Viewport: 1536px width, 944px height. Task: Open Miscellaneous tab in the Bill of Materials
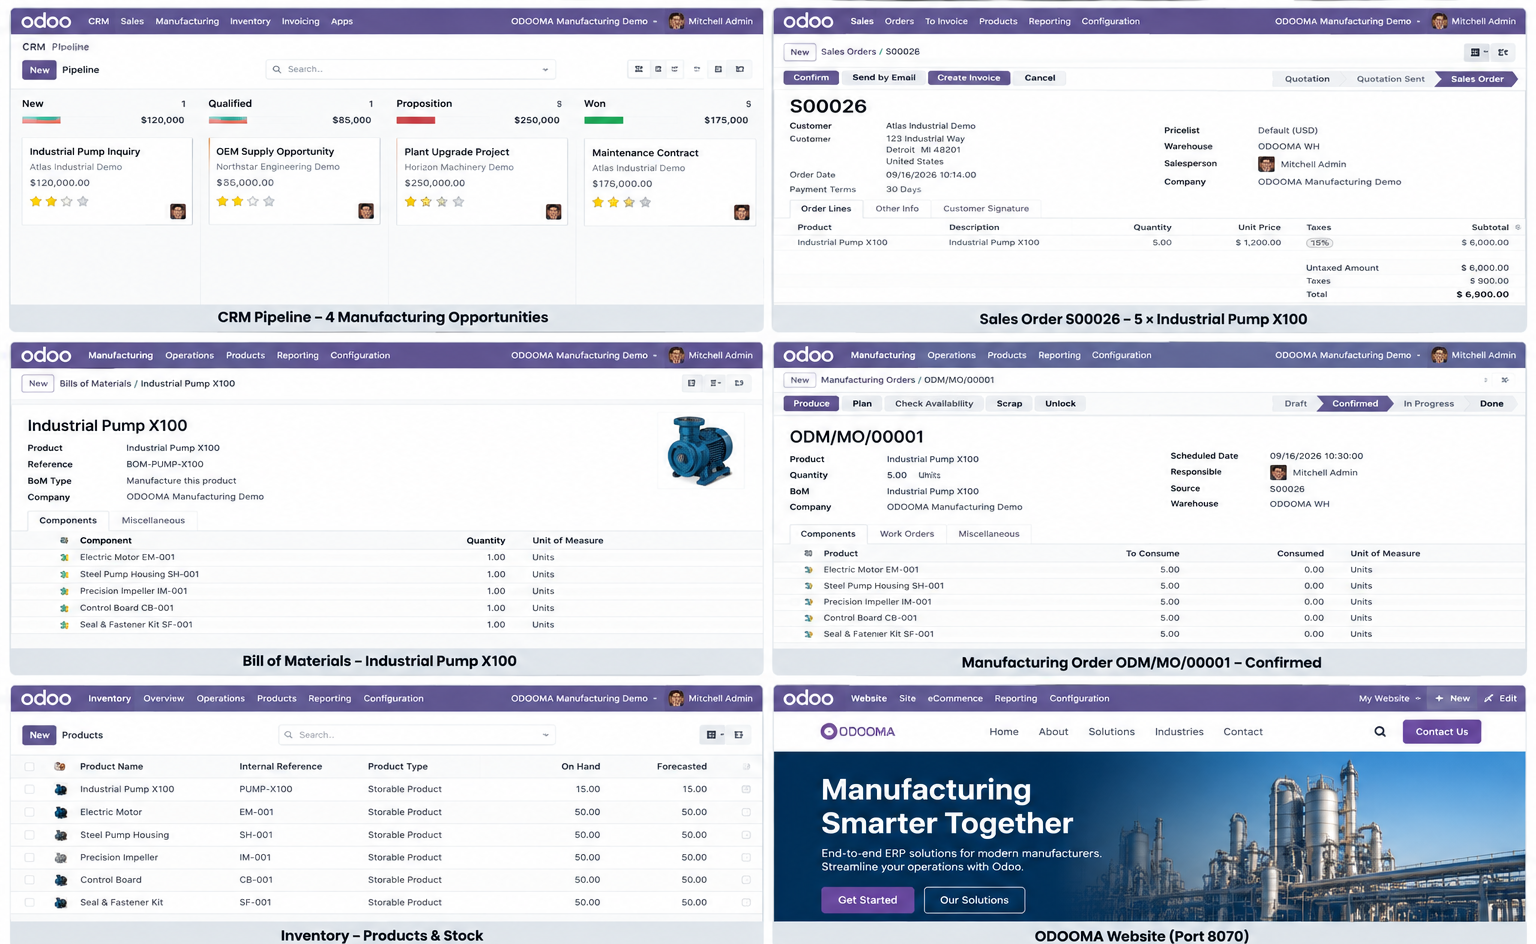click(x=153, y=520)
